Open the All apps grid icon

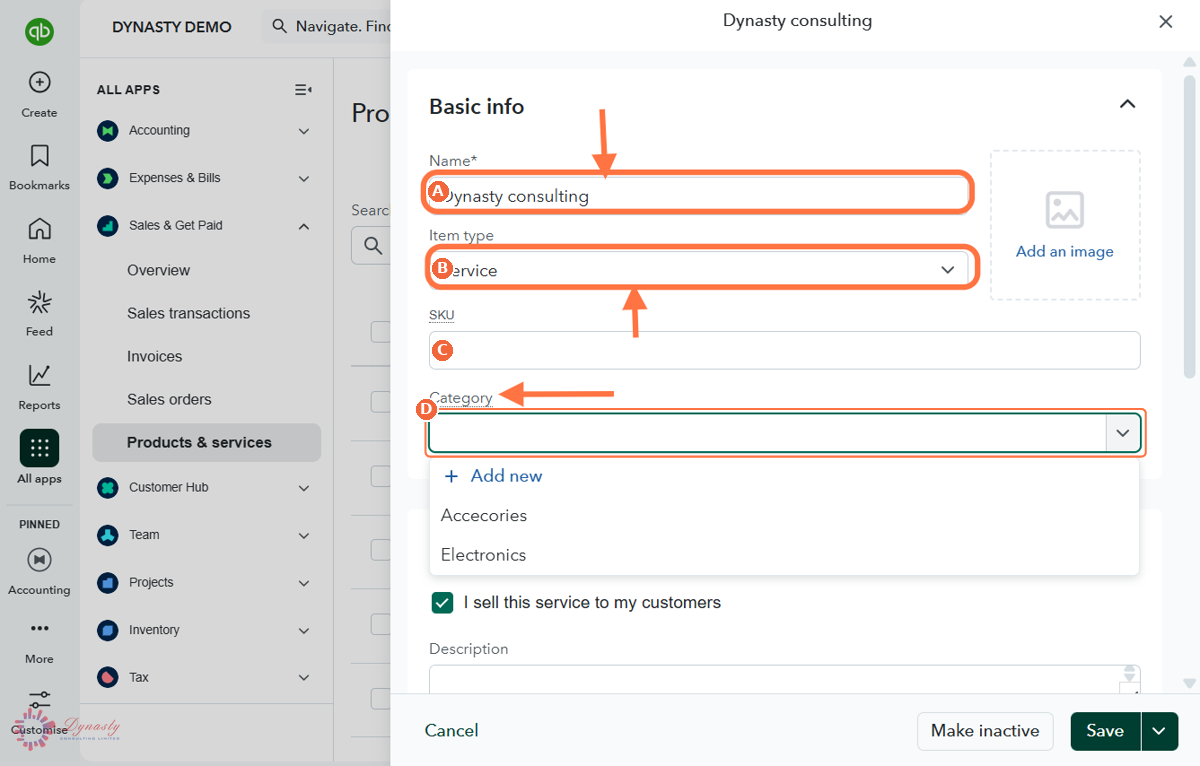tap(39, 448)
